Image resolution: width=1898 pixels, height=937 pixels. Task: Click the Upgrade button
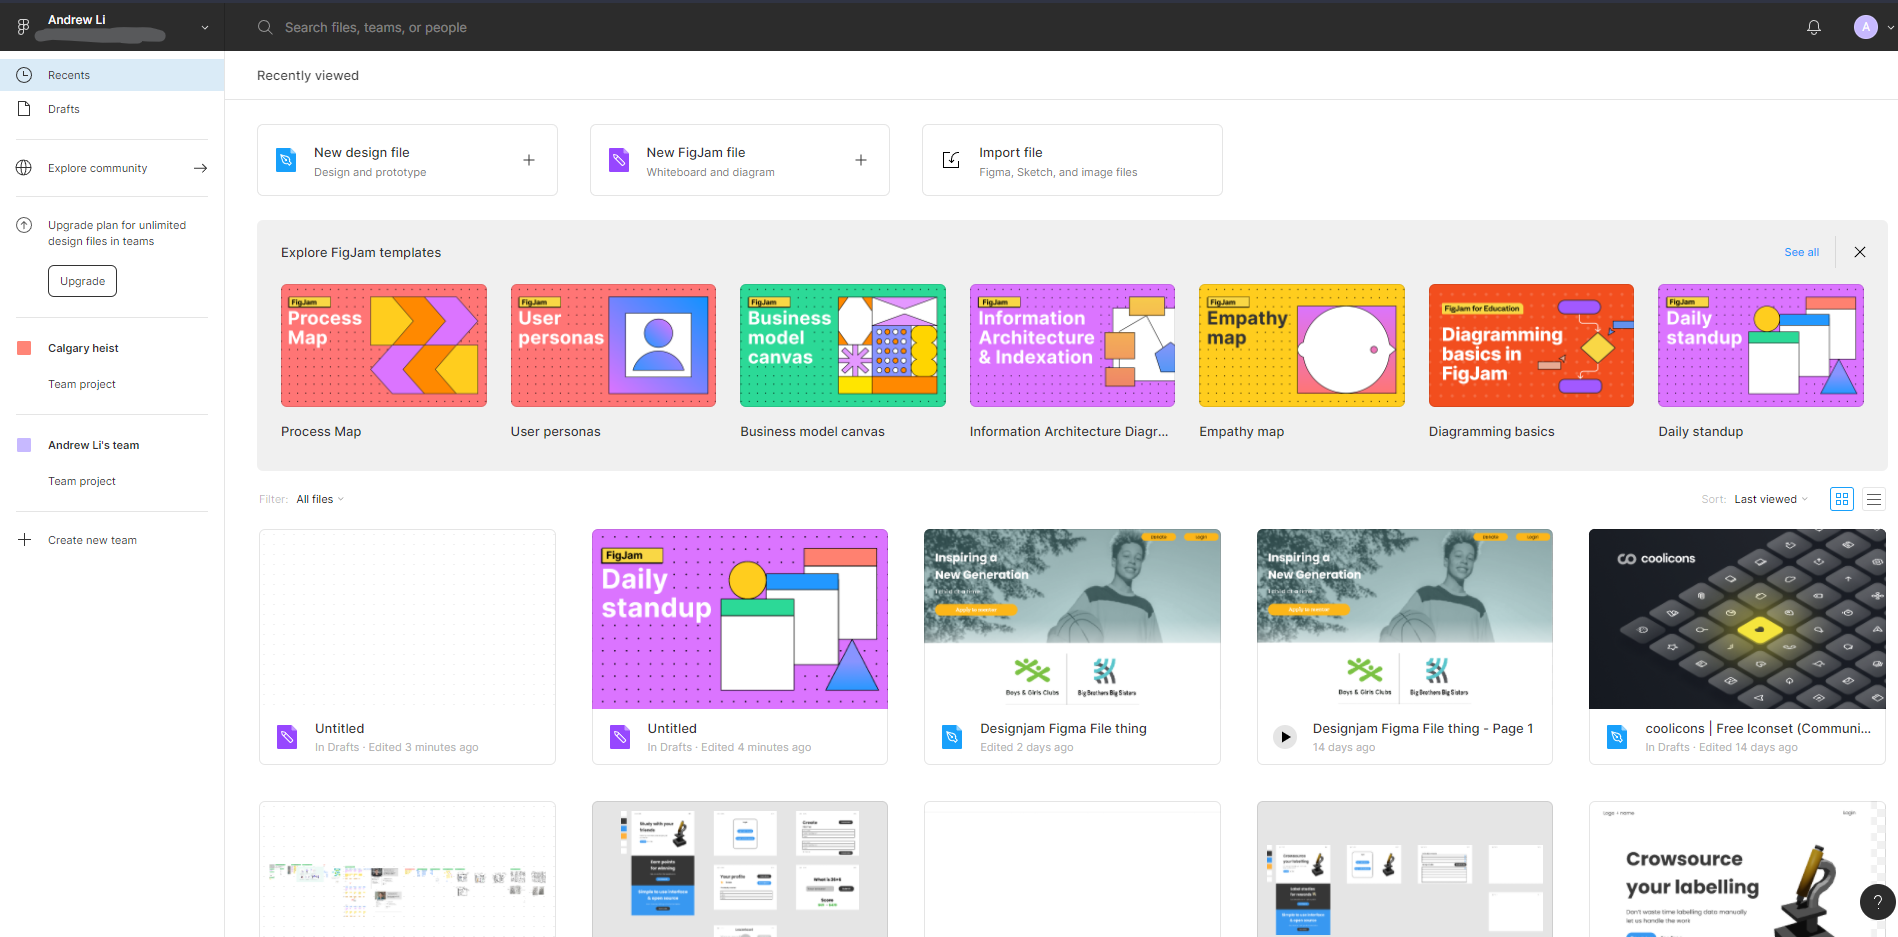pos(82,281)
